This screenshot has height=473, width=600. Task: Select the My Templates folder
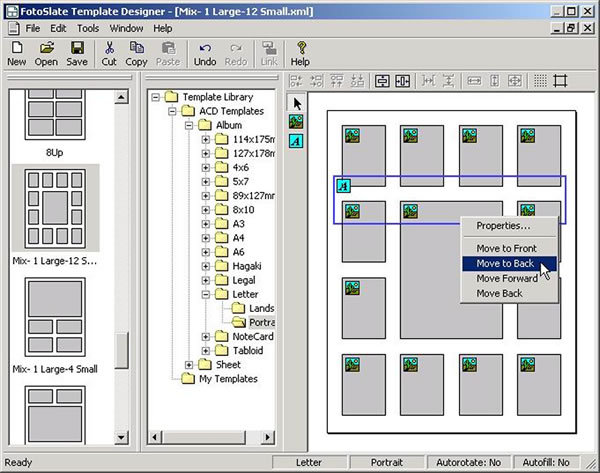point(228,379)
